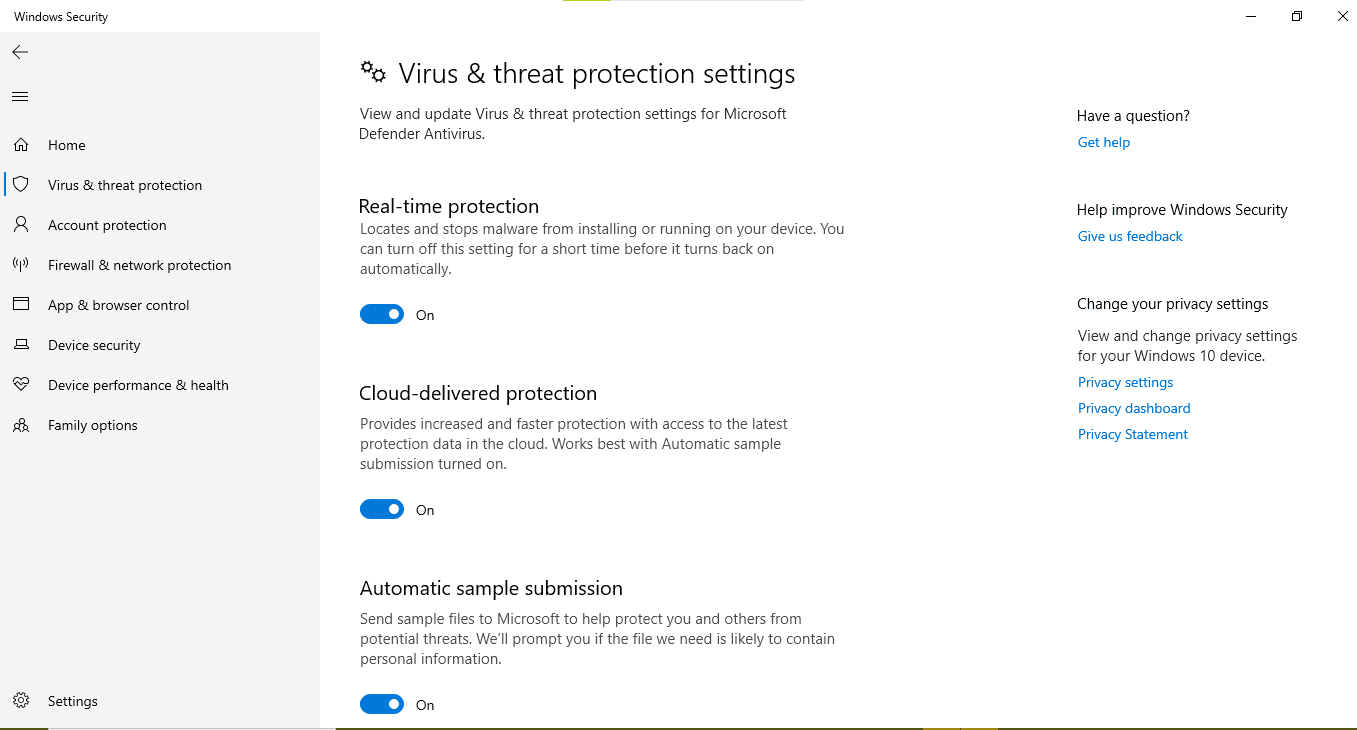Select the Device security icon
Viewport: 1357px width, 730px height.
pyautogui.click(x=21, y=344)
